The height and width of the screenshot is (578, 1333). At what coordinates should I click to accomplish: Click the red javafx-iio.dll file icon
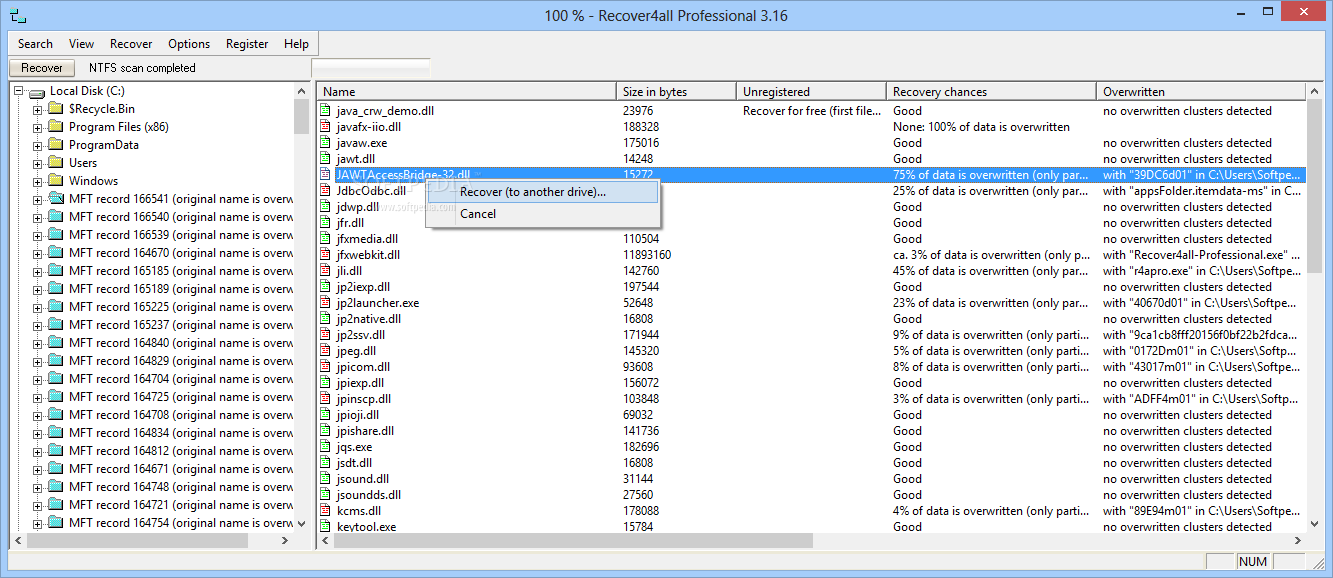(325, 127)
